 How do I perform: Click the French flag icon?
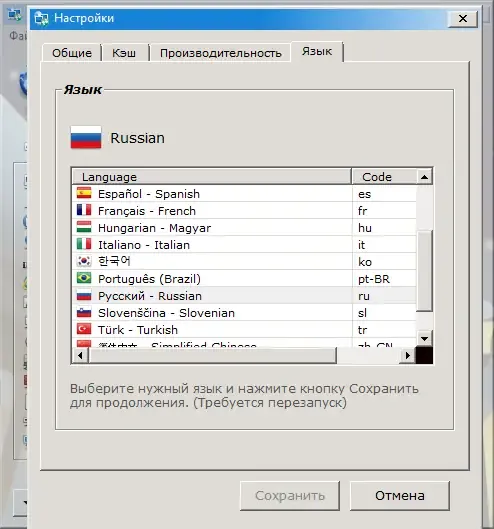coord(84,211)
